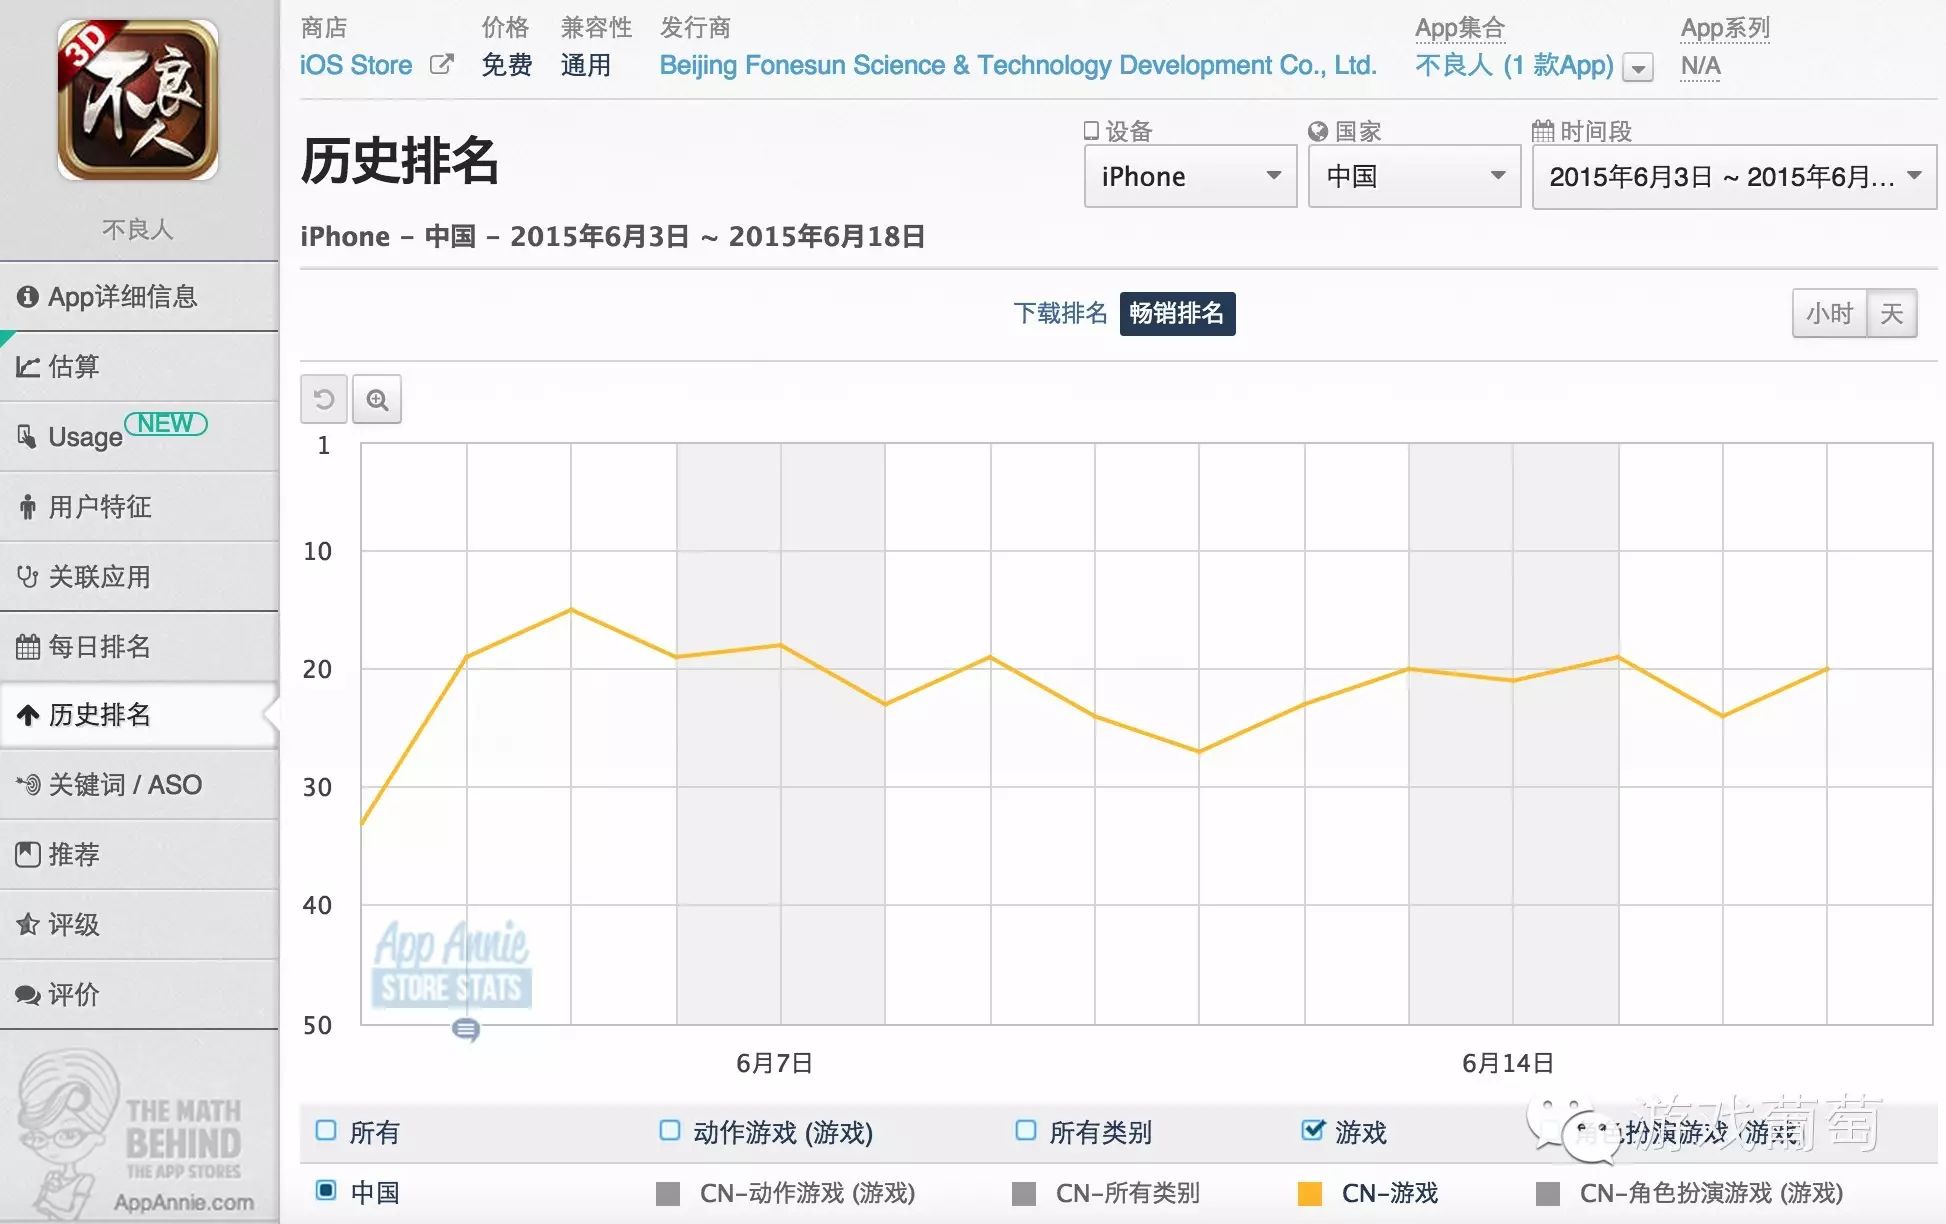
Task: Switch granularity to 小时
Action: (x=1829, y=314)
